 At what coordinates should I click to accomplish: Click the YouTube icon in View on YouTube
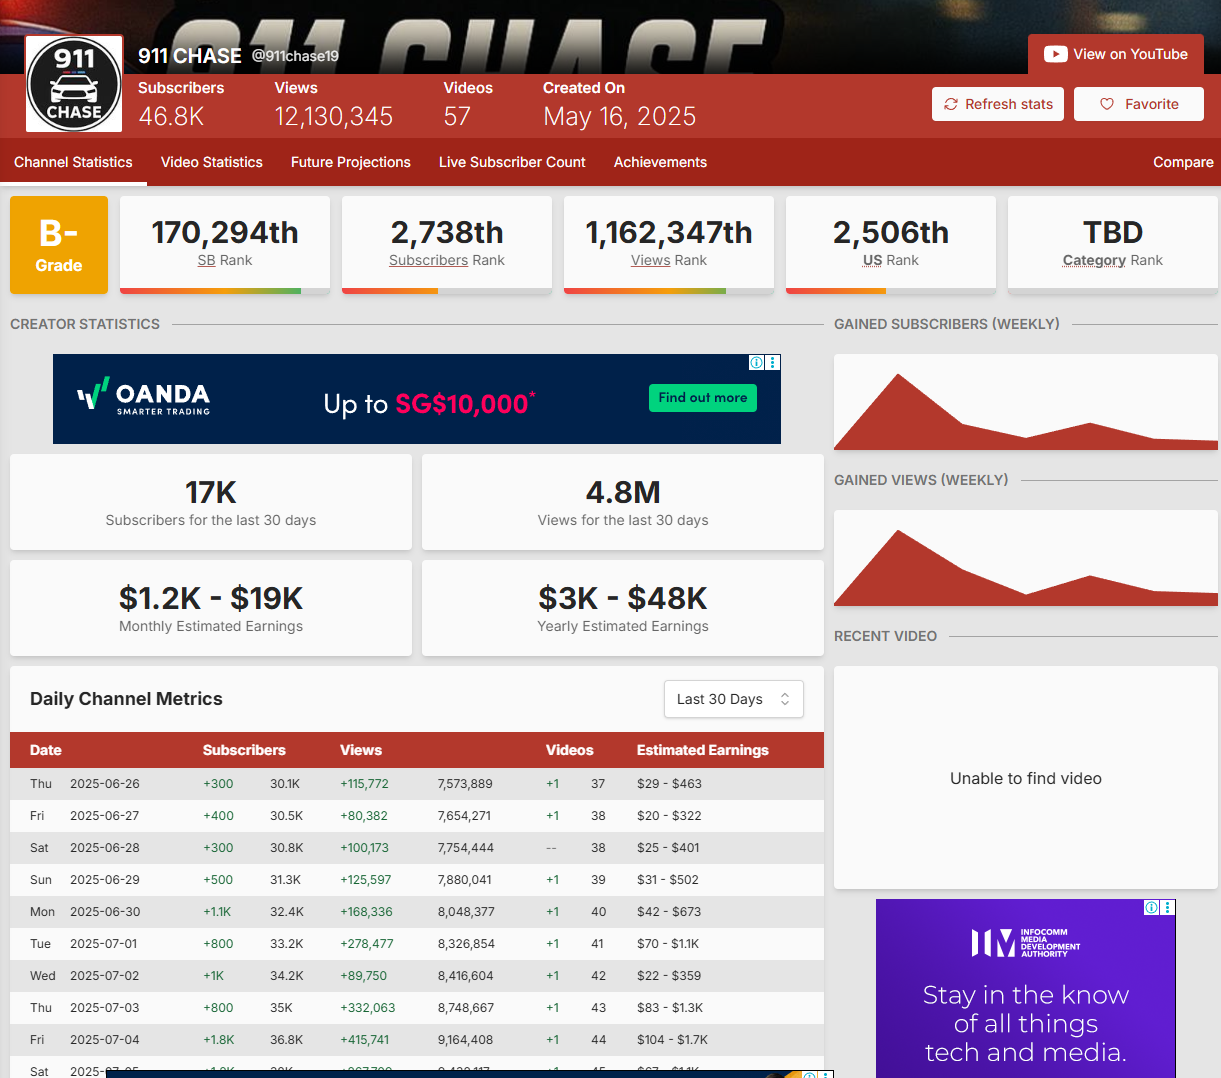tap(1055, 54)
